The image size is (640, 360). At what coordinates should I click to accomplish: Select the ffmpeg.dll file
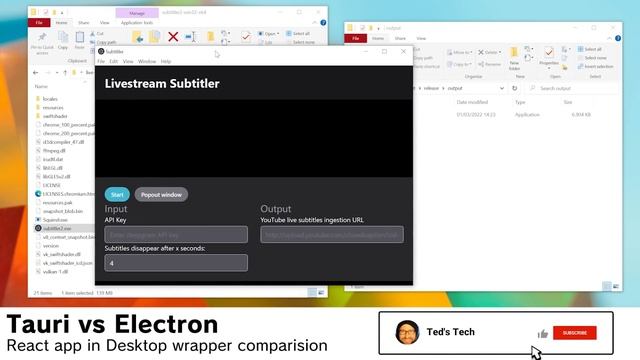(54, 151)
